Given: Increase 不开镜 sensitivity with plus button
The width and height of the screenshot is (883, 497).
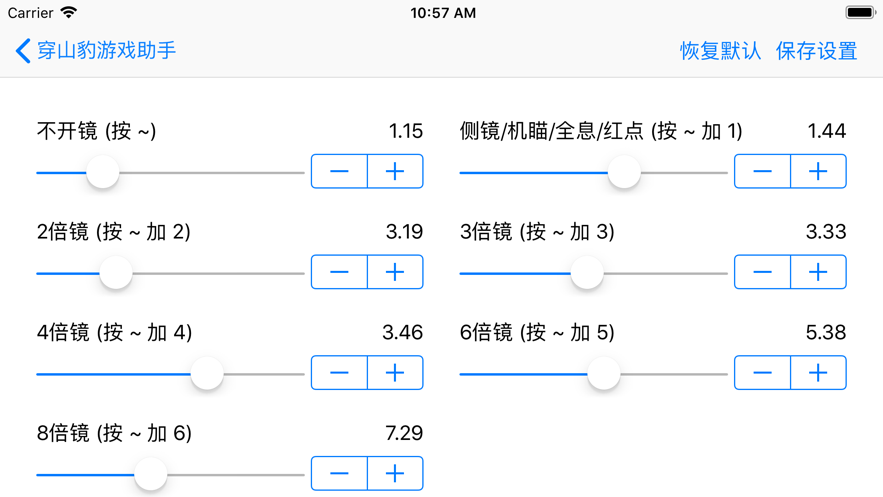Looking at the screenshot, I should point(395,172).
